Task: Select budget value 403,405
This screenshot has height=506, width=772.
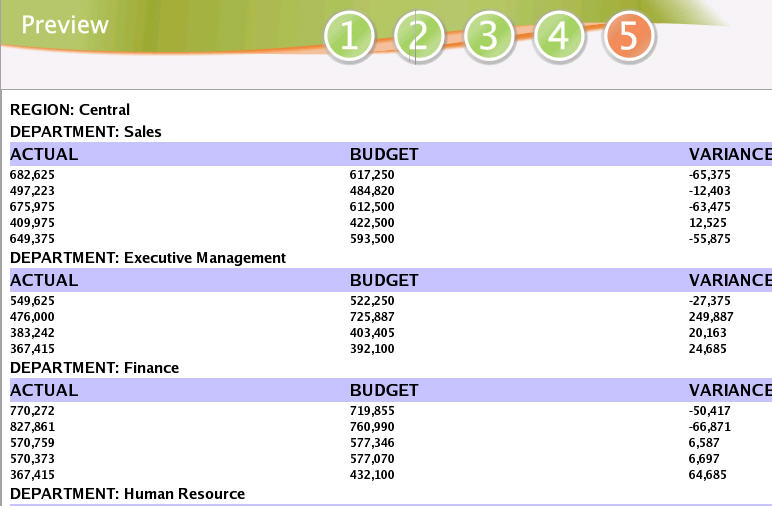Action: (372, 333)
